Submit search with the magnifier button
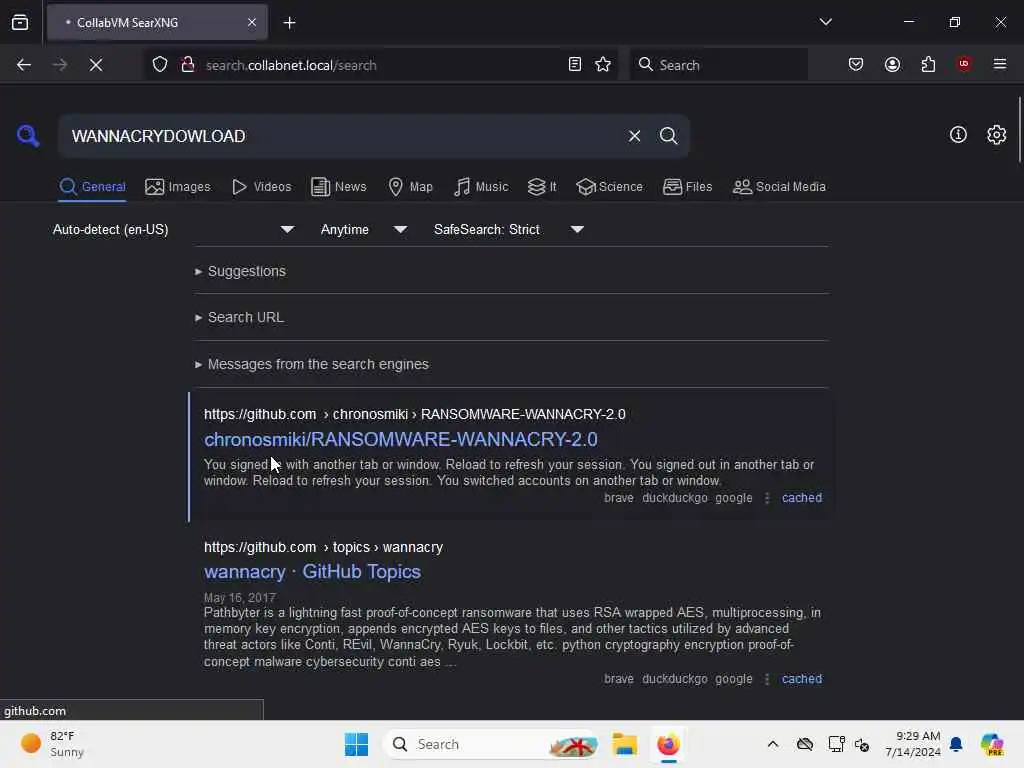The height and width of the screenshot is (768, 1024). pyautogui.click(x=668, y=136)
